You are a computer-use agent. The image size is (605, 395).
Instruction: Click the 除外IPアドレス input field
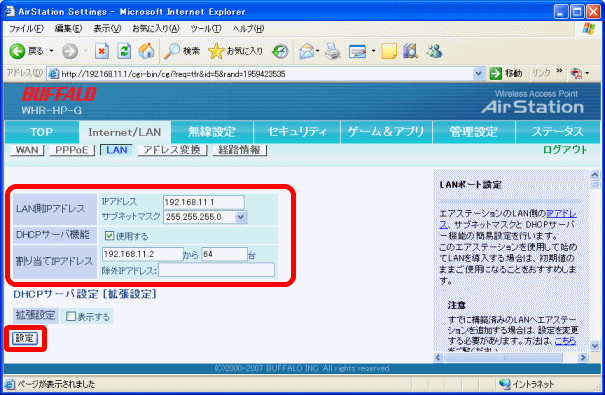point(216,270)
